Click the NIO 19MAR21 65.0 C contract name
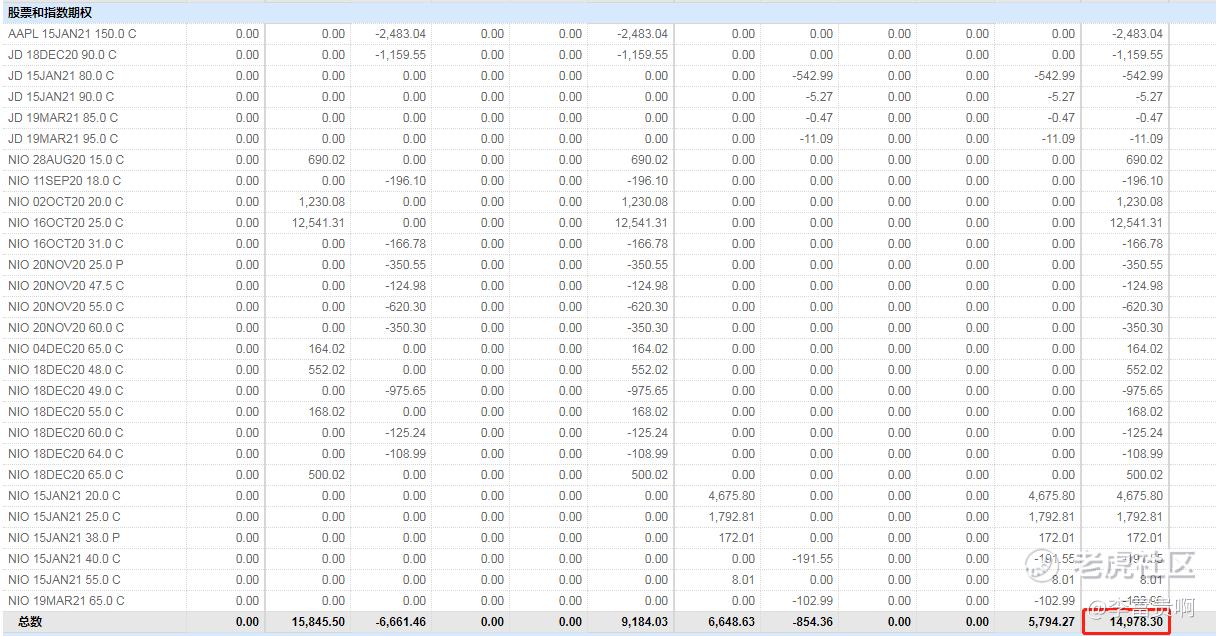 tap(66, 601)
